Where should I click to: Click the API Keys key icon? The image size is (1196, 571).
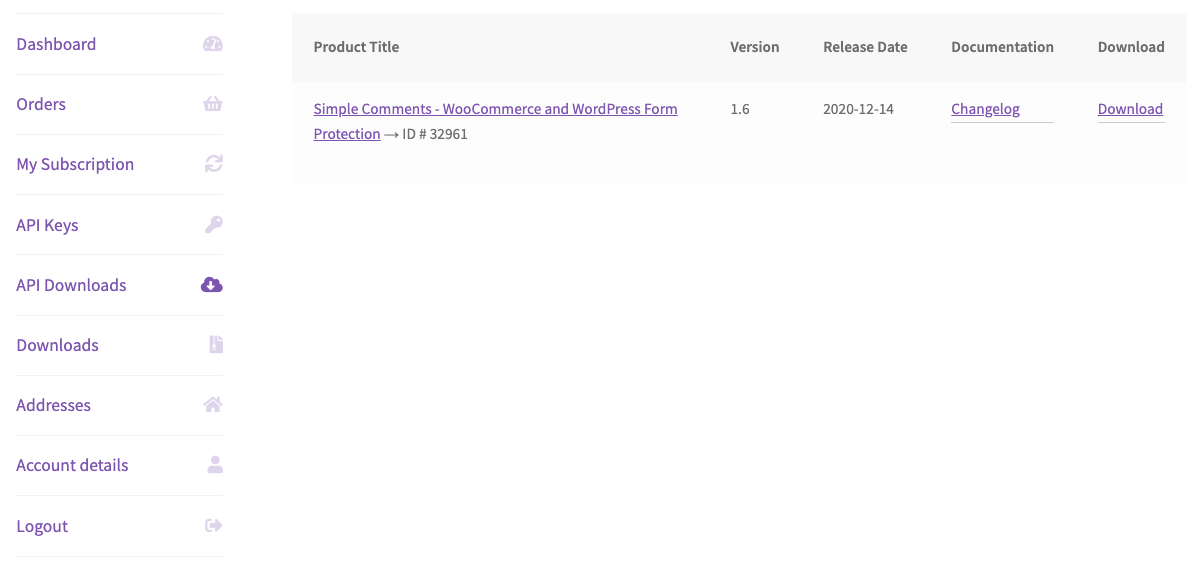(213, 225)
